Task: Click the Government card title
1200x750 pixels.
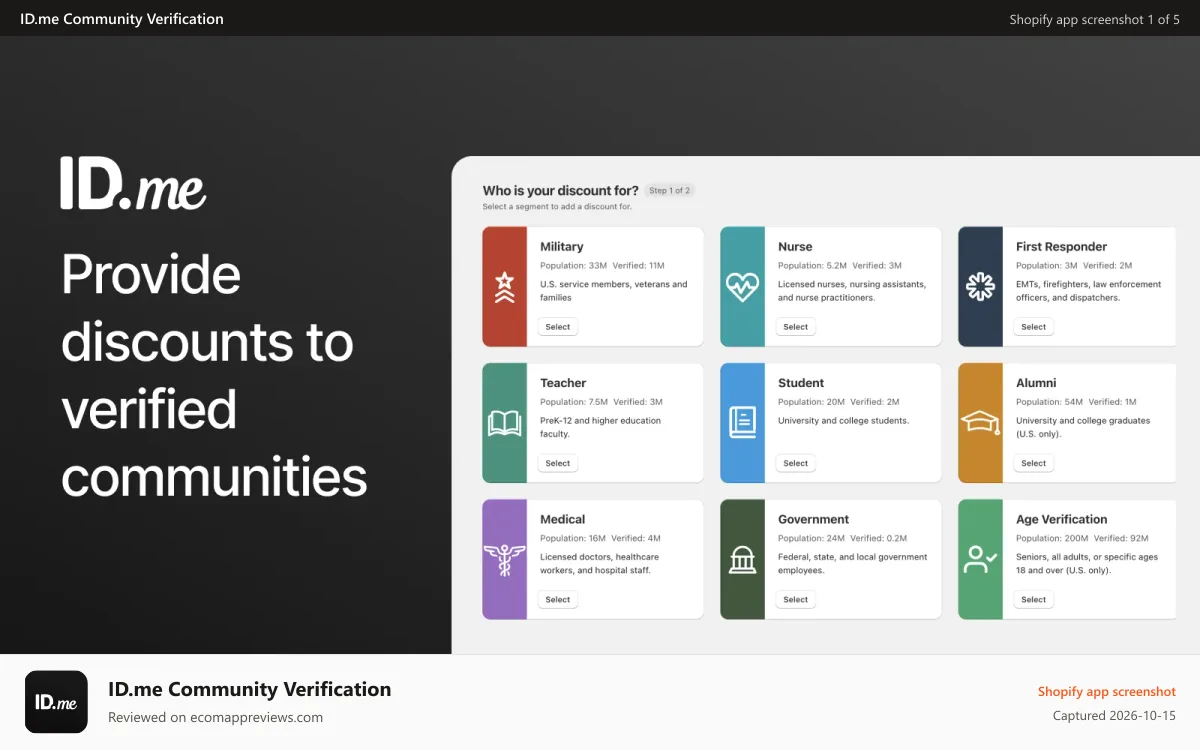Action: tap(814, 519)
